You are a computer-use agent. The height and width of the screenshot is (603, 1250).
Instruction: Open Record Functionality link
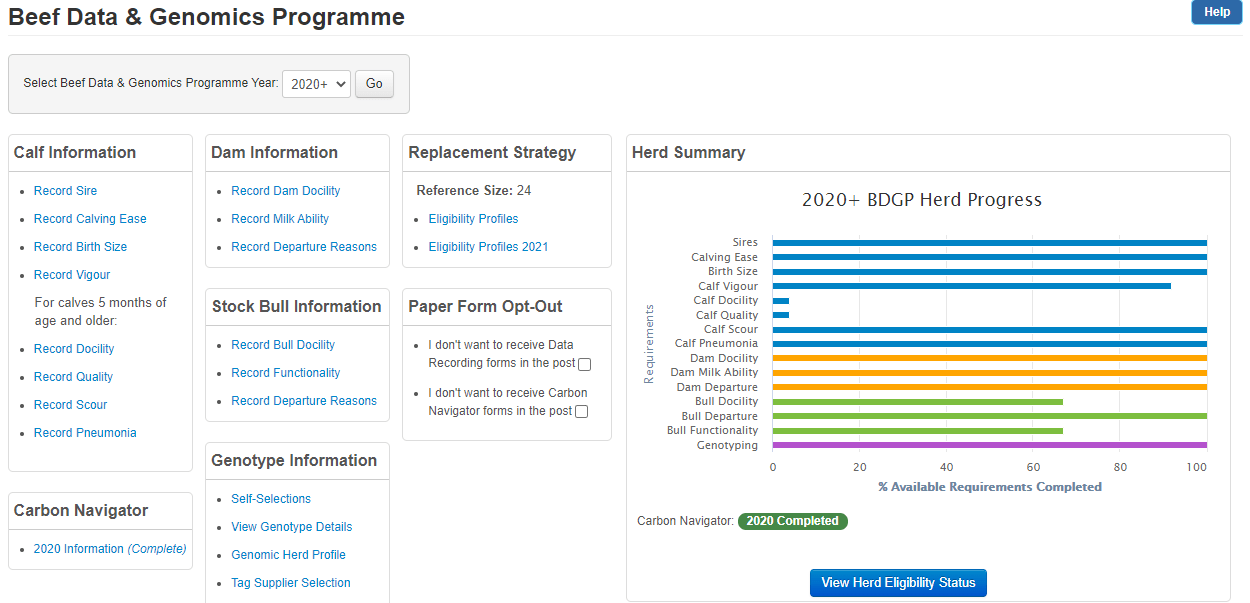[285, 373]
